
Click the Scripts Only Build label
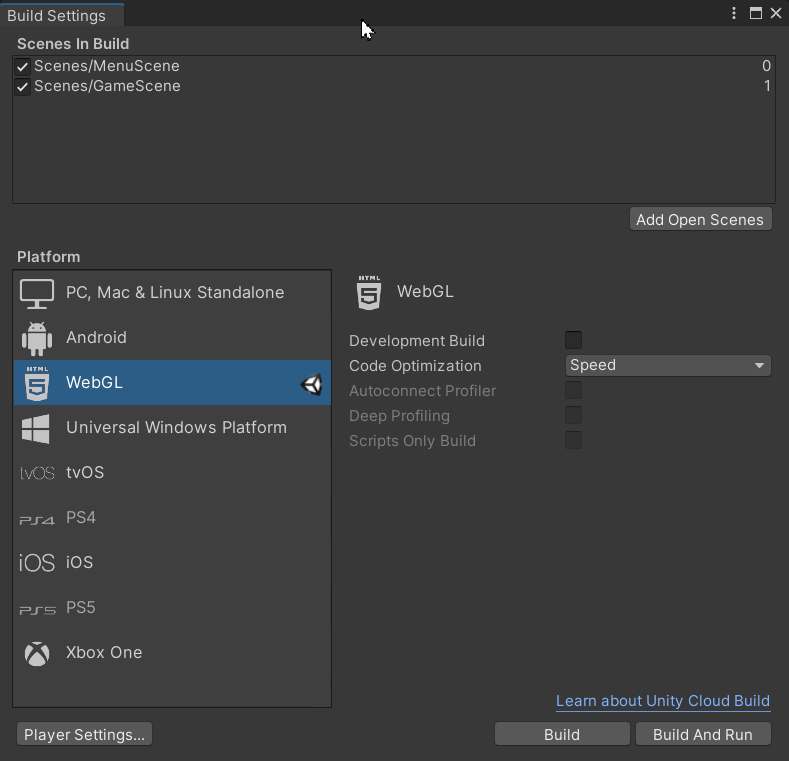point(412,441)
